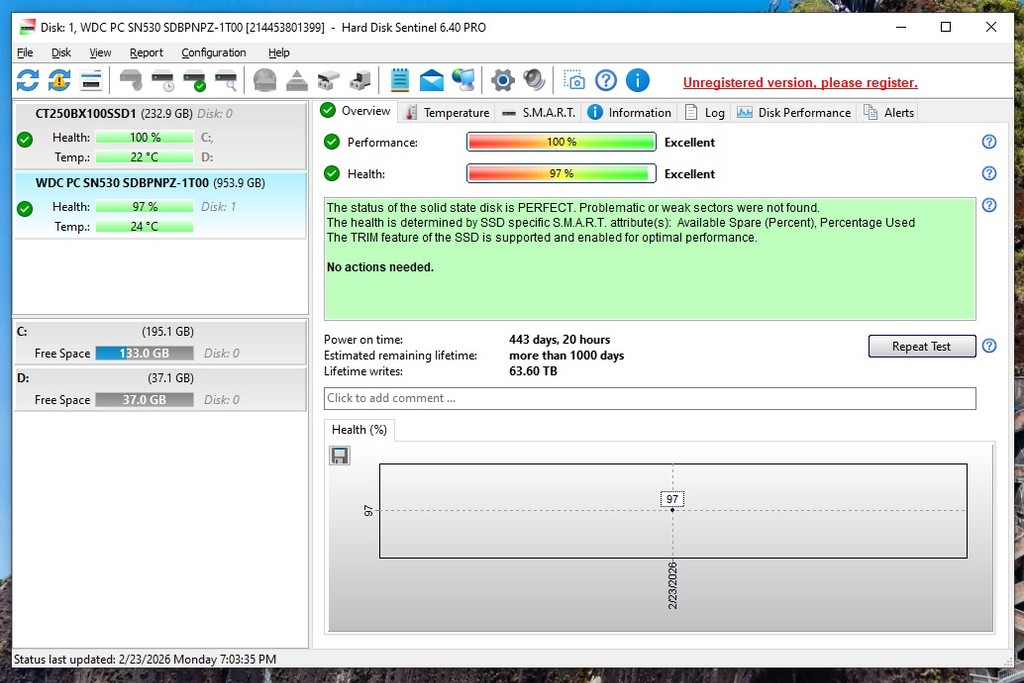Click the 63.60 TB lifetime writes value

coord(533,371)
